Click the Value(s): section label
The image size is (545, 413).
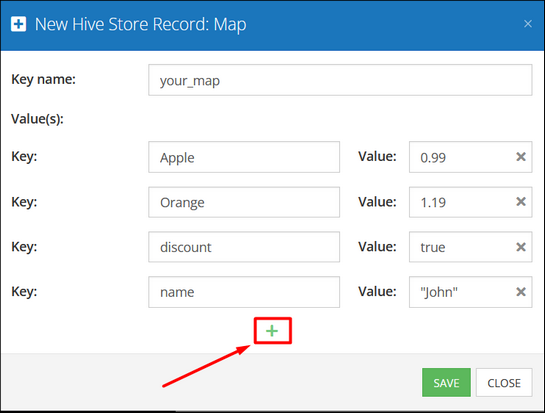pyautogui.click(x=38, y=119)
